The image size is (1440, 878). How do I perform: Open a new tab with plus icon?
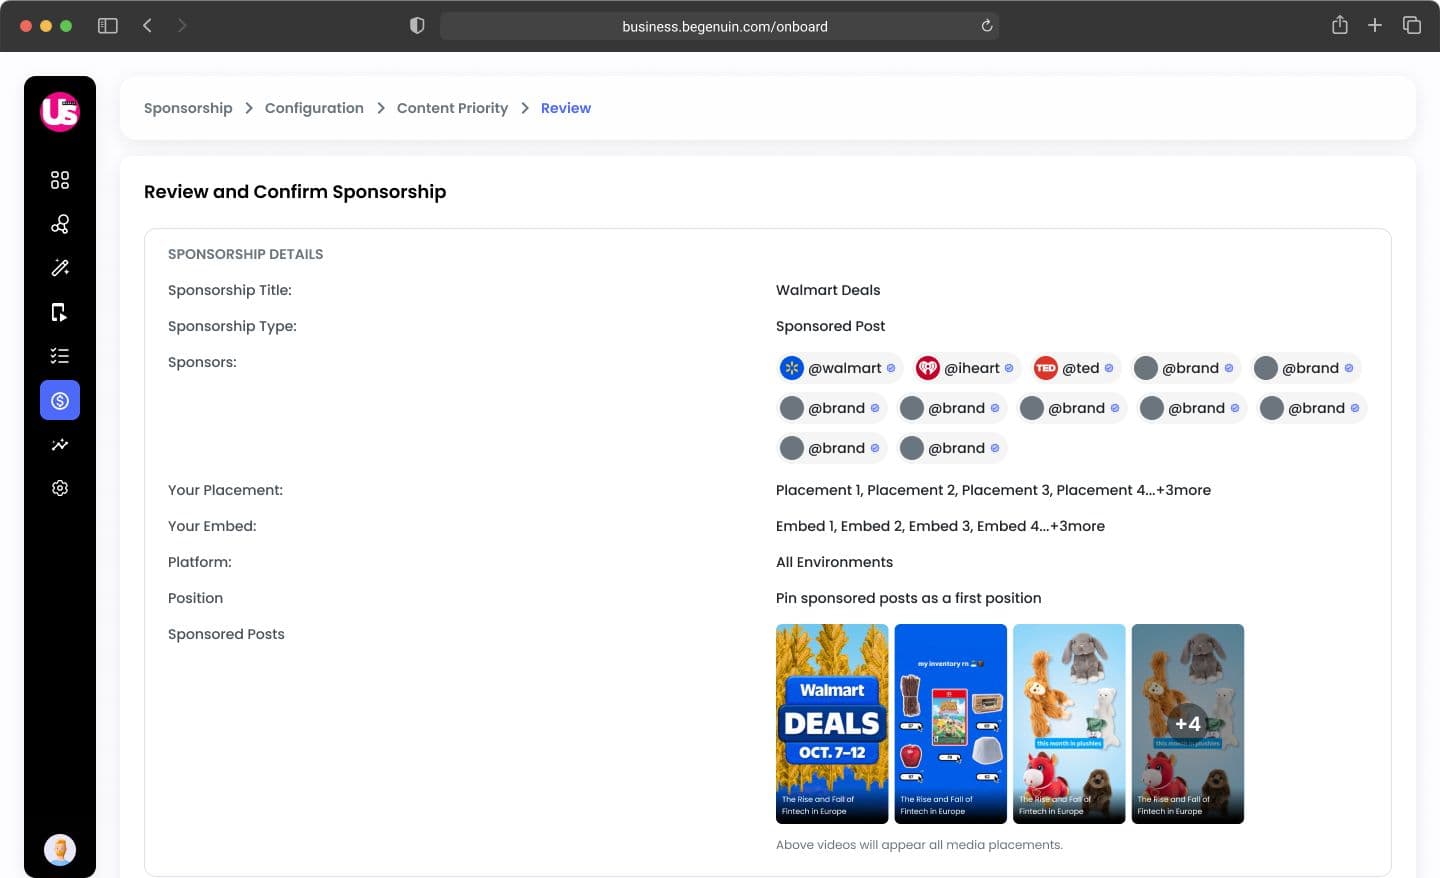[1375, 26]
